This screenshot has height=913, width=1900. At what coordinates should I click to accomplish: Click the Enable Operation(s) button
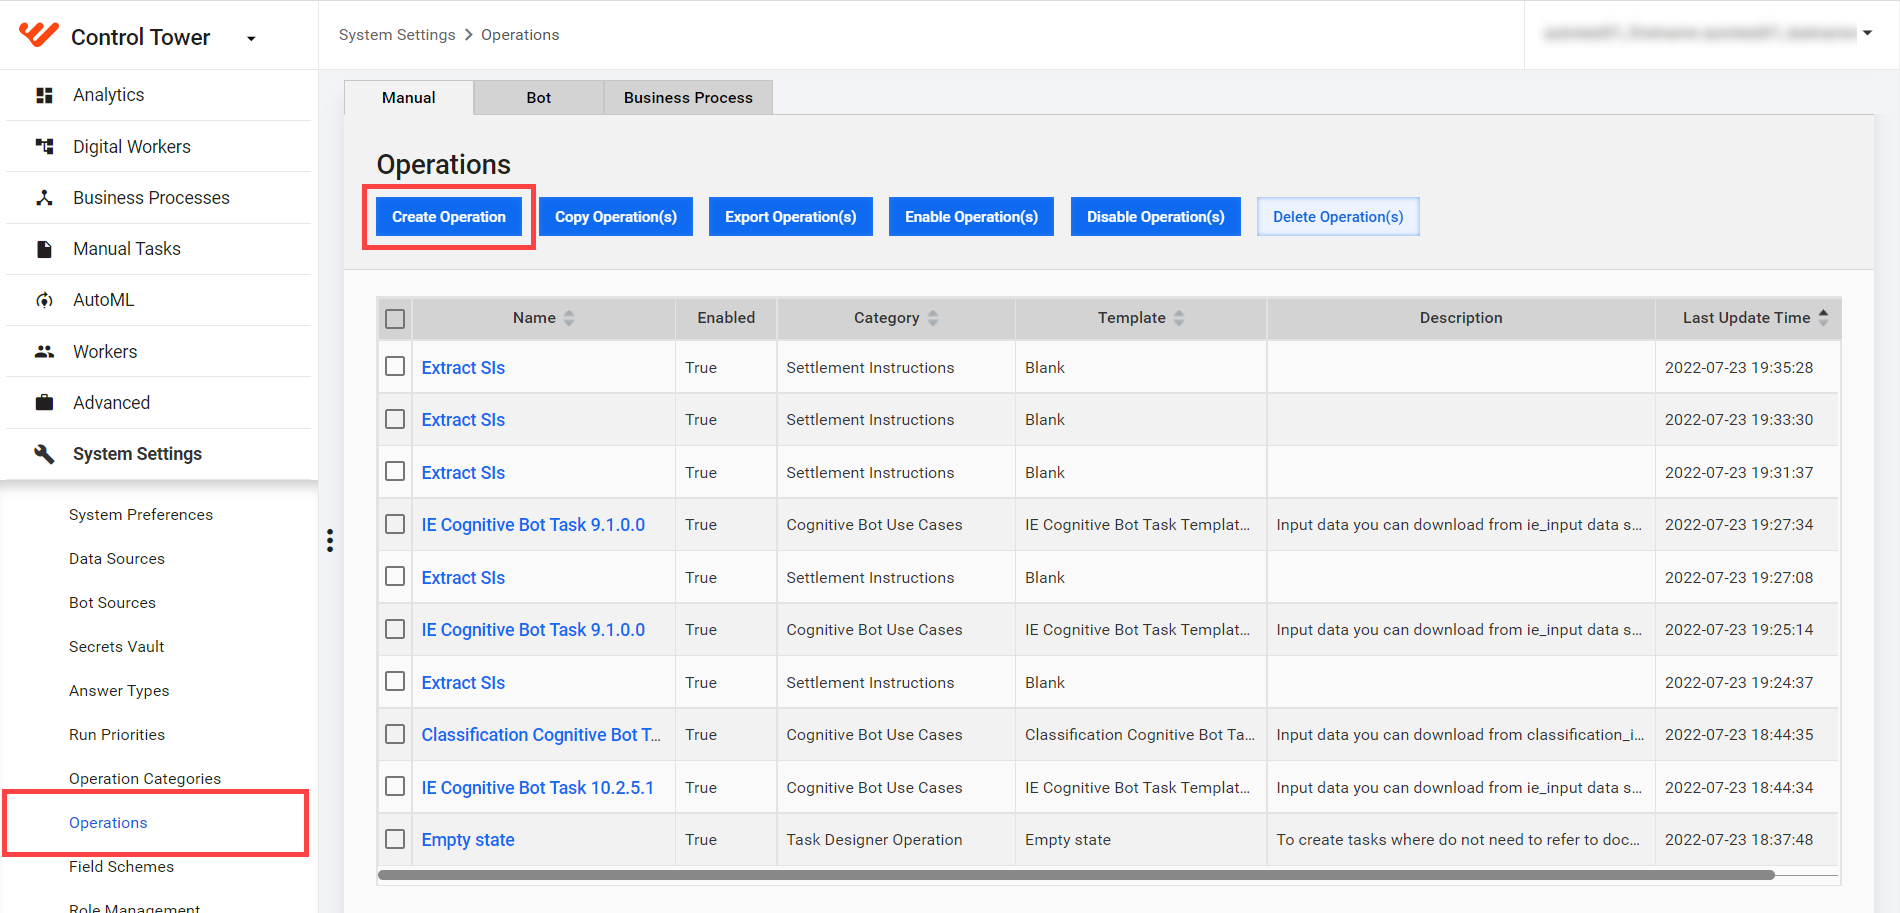click(x=972, y=217)
